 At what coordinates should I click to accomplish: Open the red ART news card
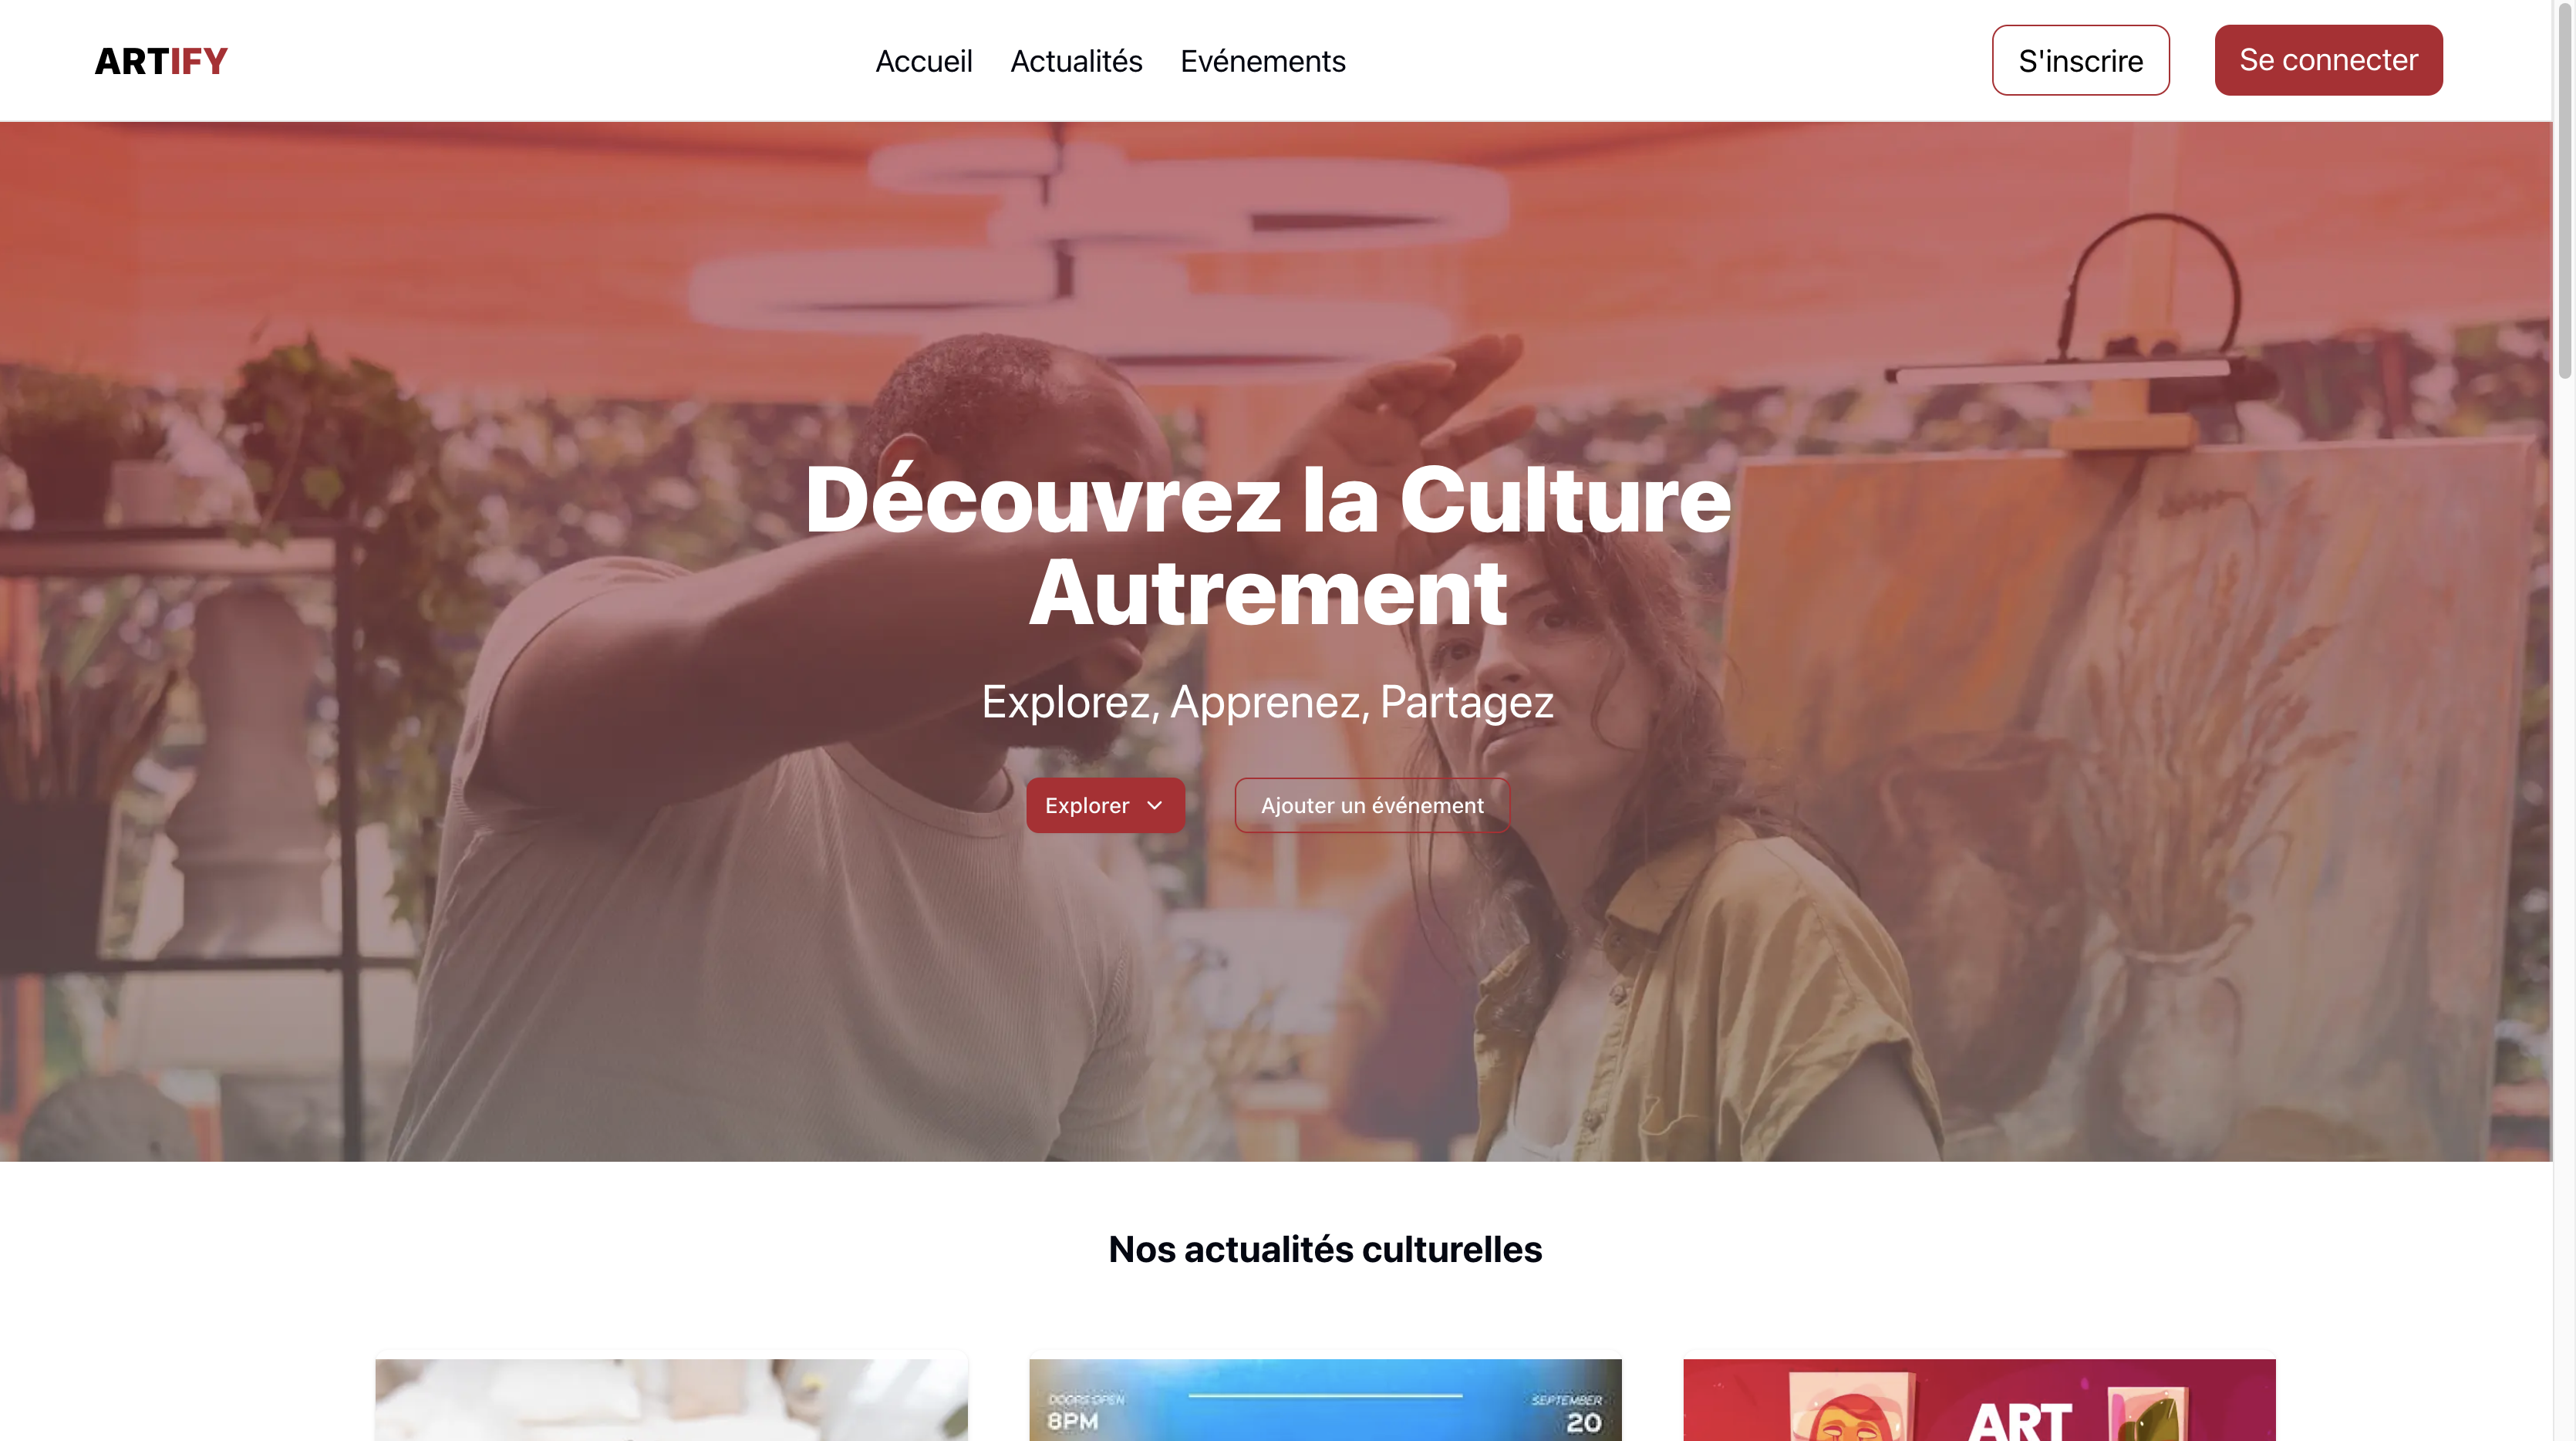click(x=1979, y=1399)
